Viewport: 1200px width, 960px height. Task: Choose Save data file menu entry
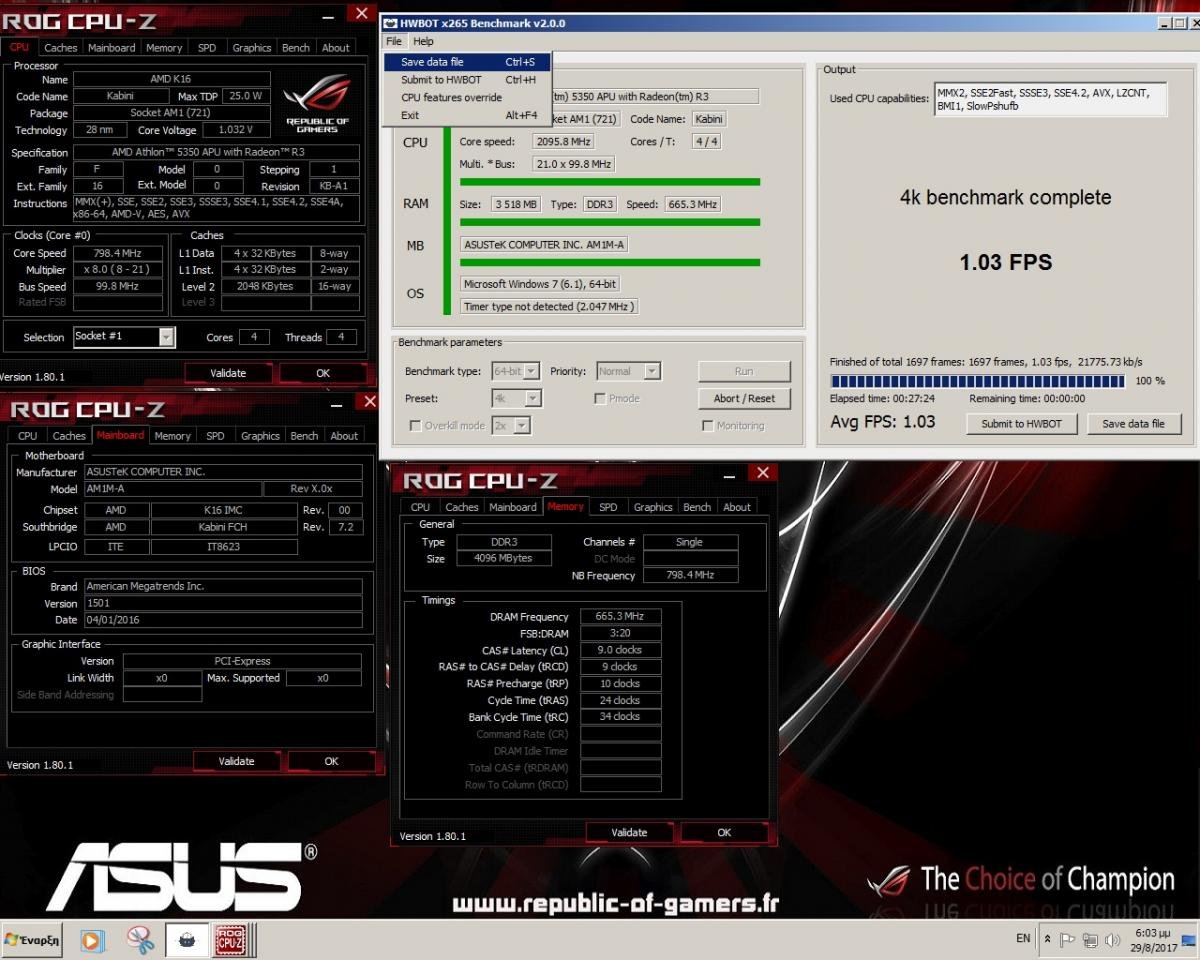(x=466, y=62)
